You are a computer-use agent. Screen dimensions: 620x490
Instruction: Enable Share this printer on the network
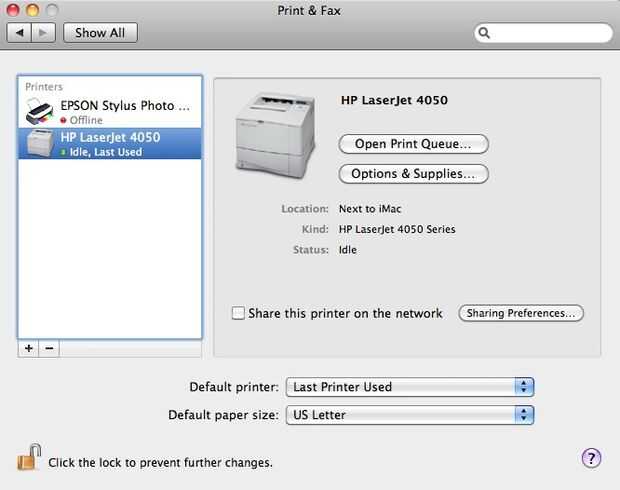point(238,313)
